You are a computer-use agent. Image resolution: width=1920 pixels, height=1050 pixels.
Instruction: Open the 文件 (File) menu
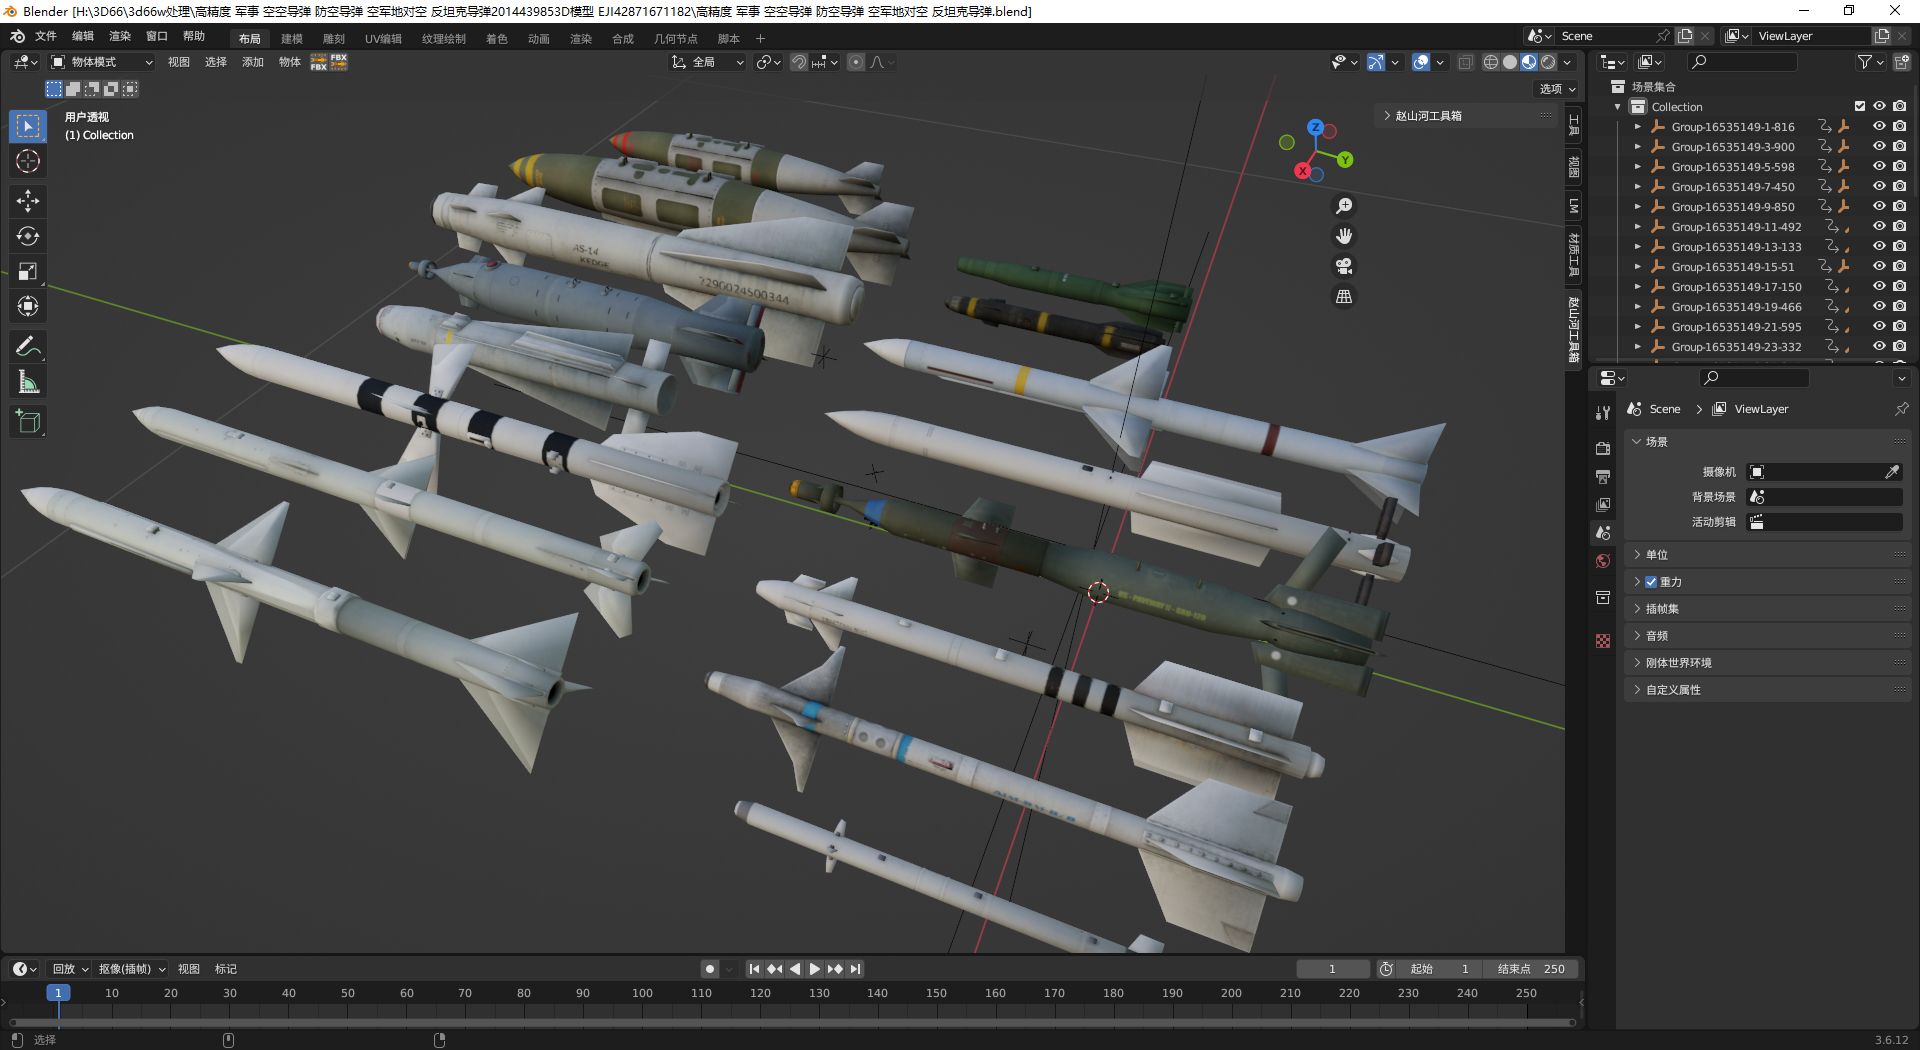pyautogui.click(x=46, y=37)
